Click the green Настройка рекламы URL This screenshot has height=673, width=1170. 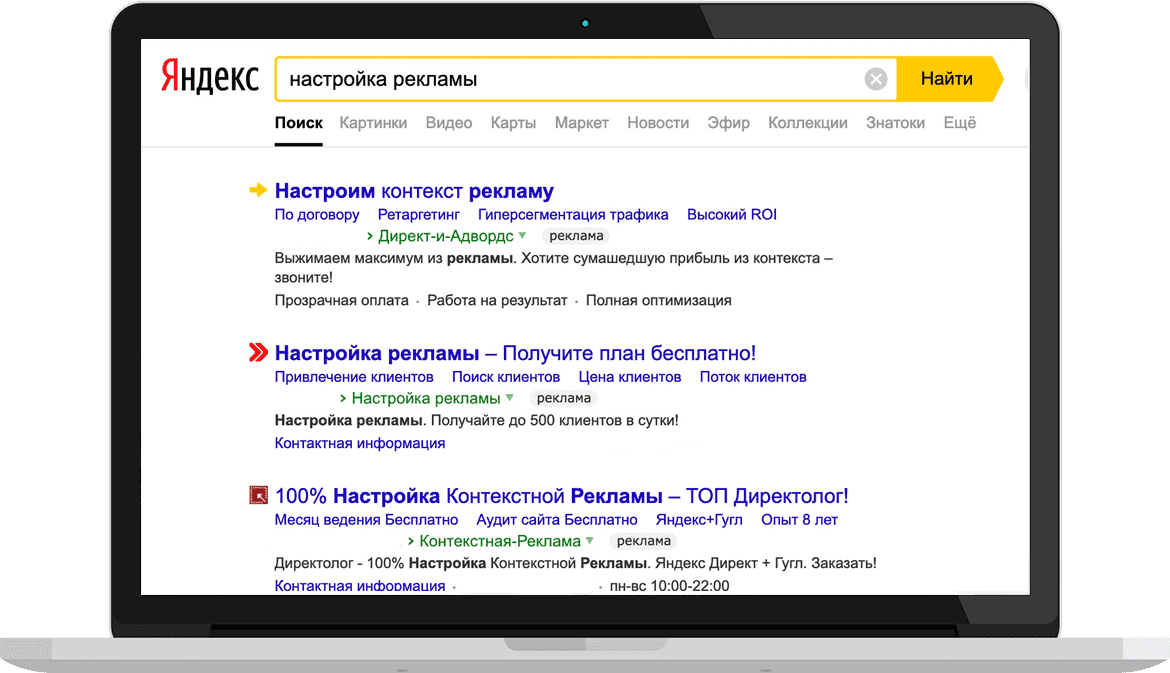[425, 398]
